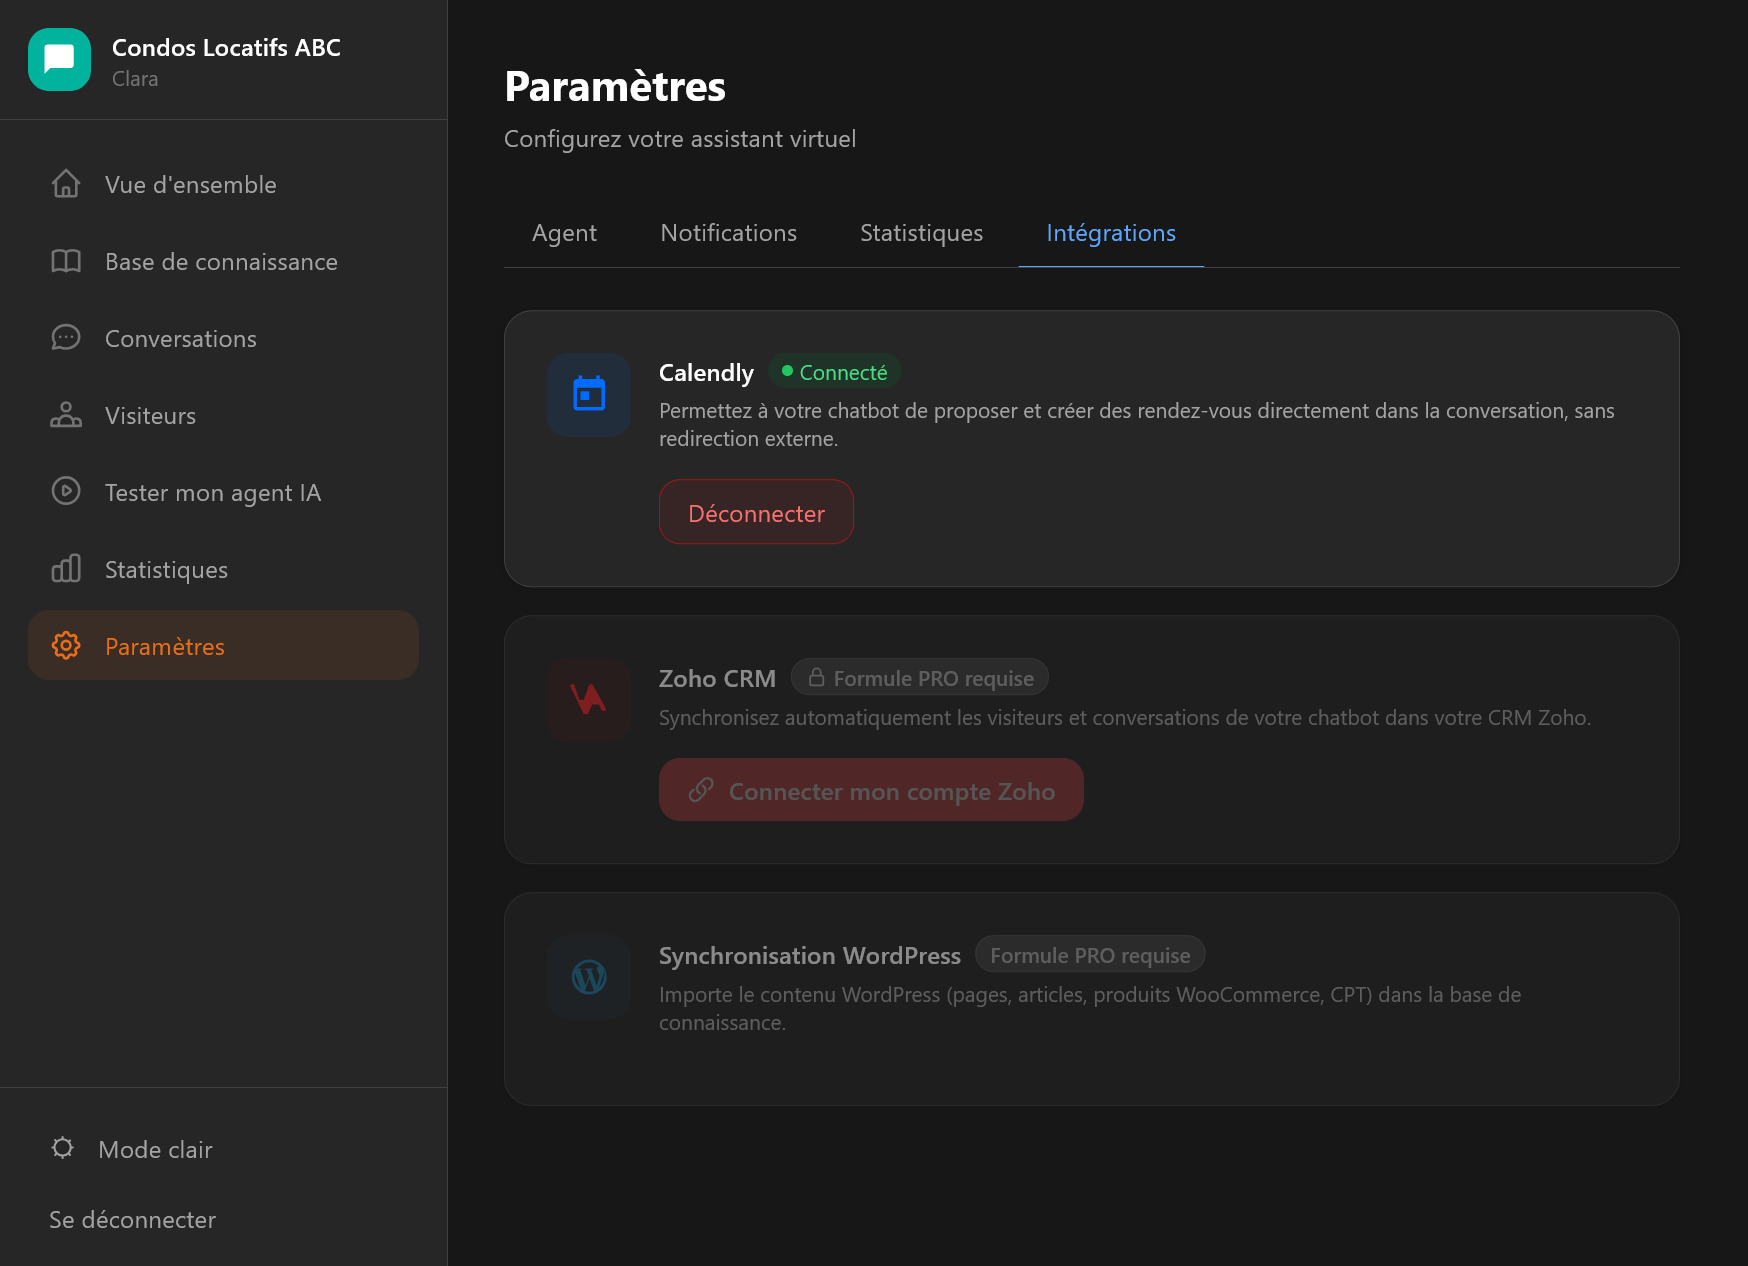Open Base de connaissance page

[x=223, y=261]
